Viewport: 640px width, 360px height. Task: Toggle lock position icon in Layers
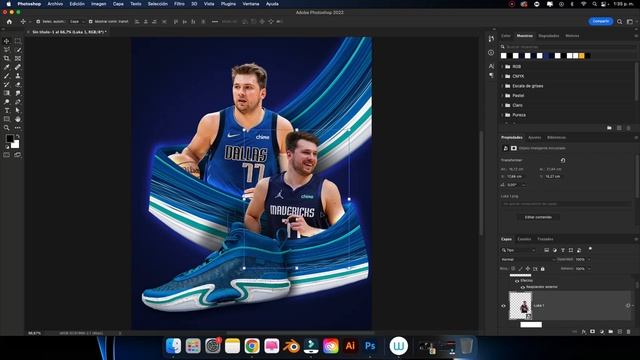528,269
